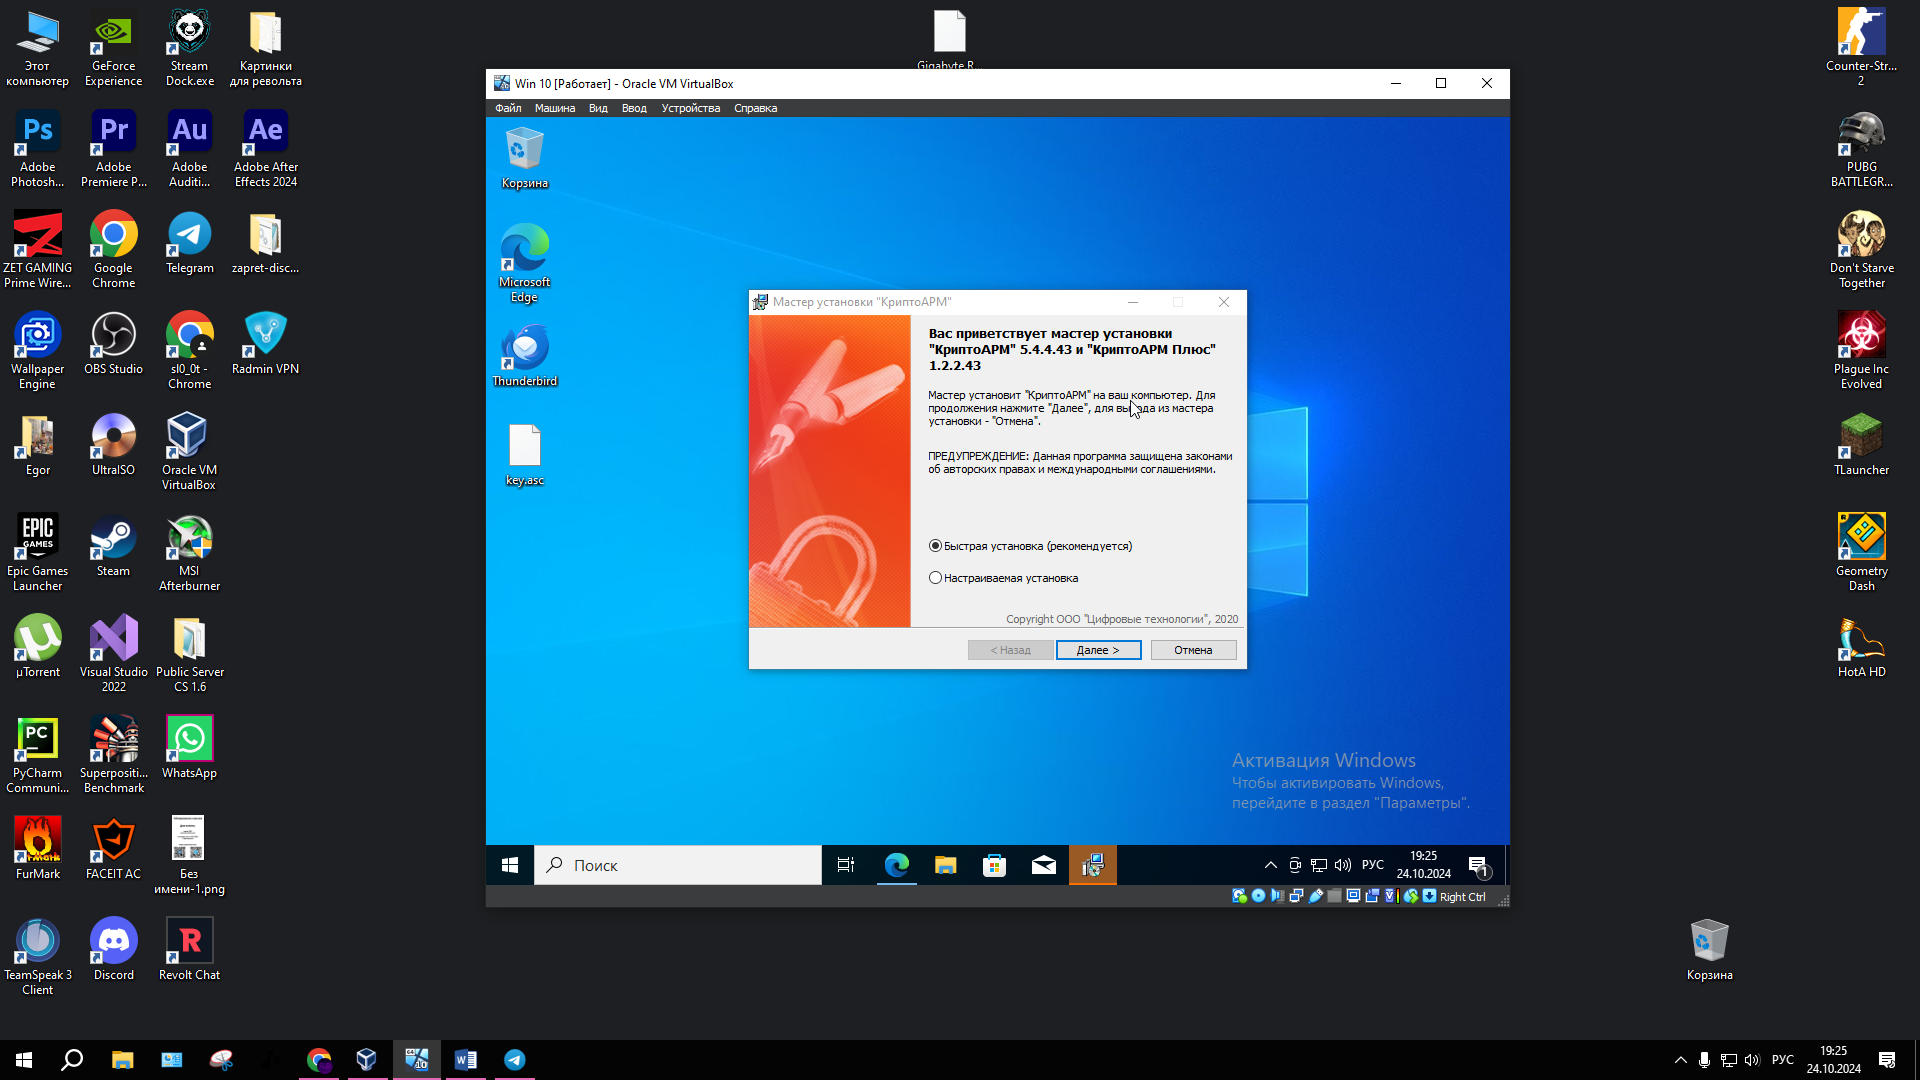Image resolution: width=1920 pixels, height=1080 pixels.
Task: Select the Geometry Dash desktop icon
Action: click(x=1862, y=552)
